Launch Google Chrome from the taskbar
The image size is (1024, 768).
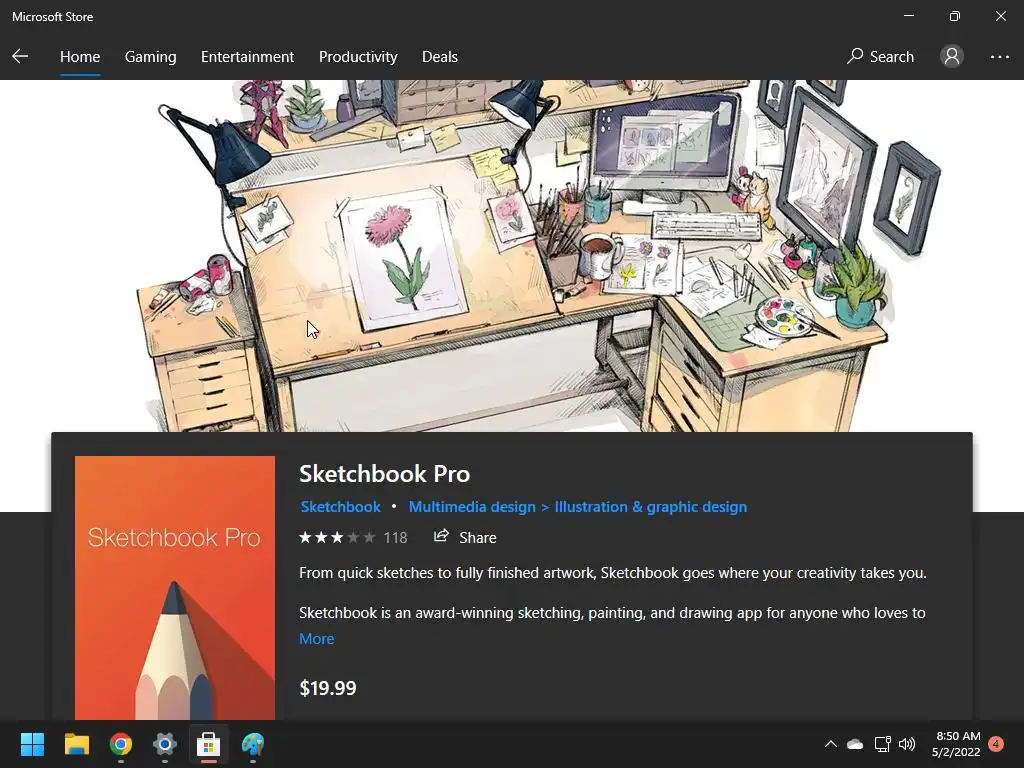(x=121, y=744)
